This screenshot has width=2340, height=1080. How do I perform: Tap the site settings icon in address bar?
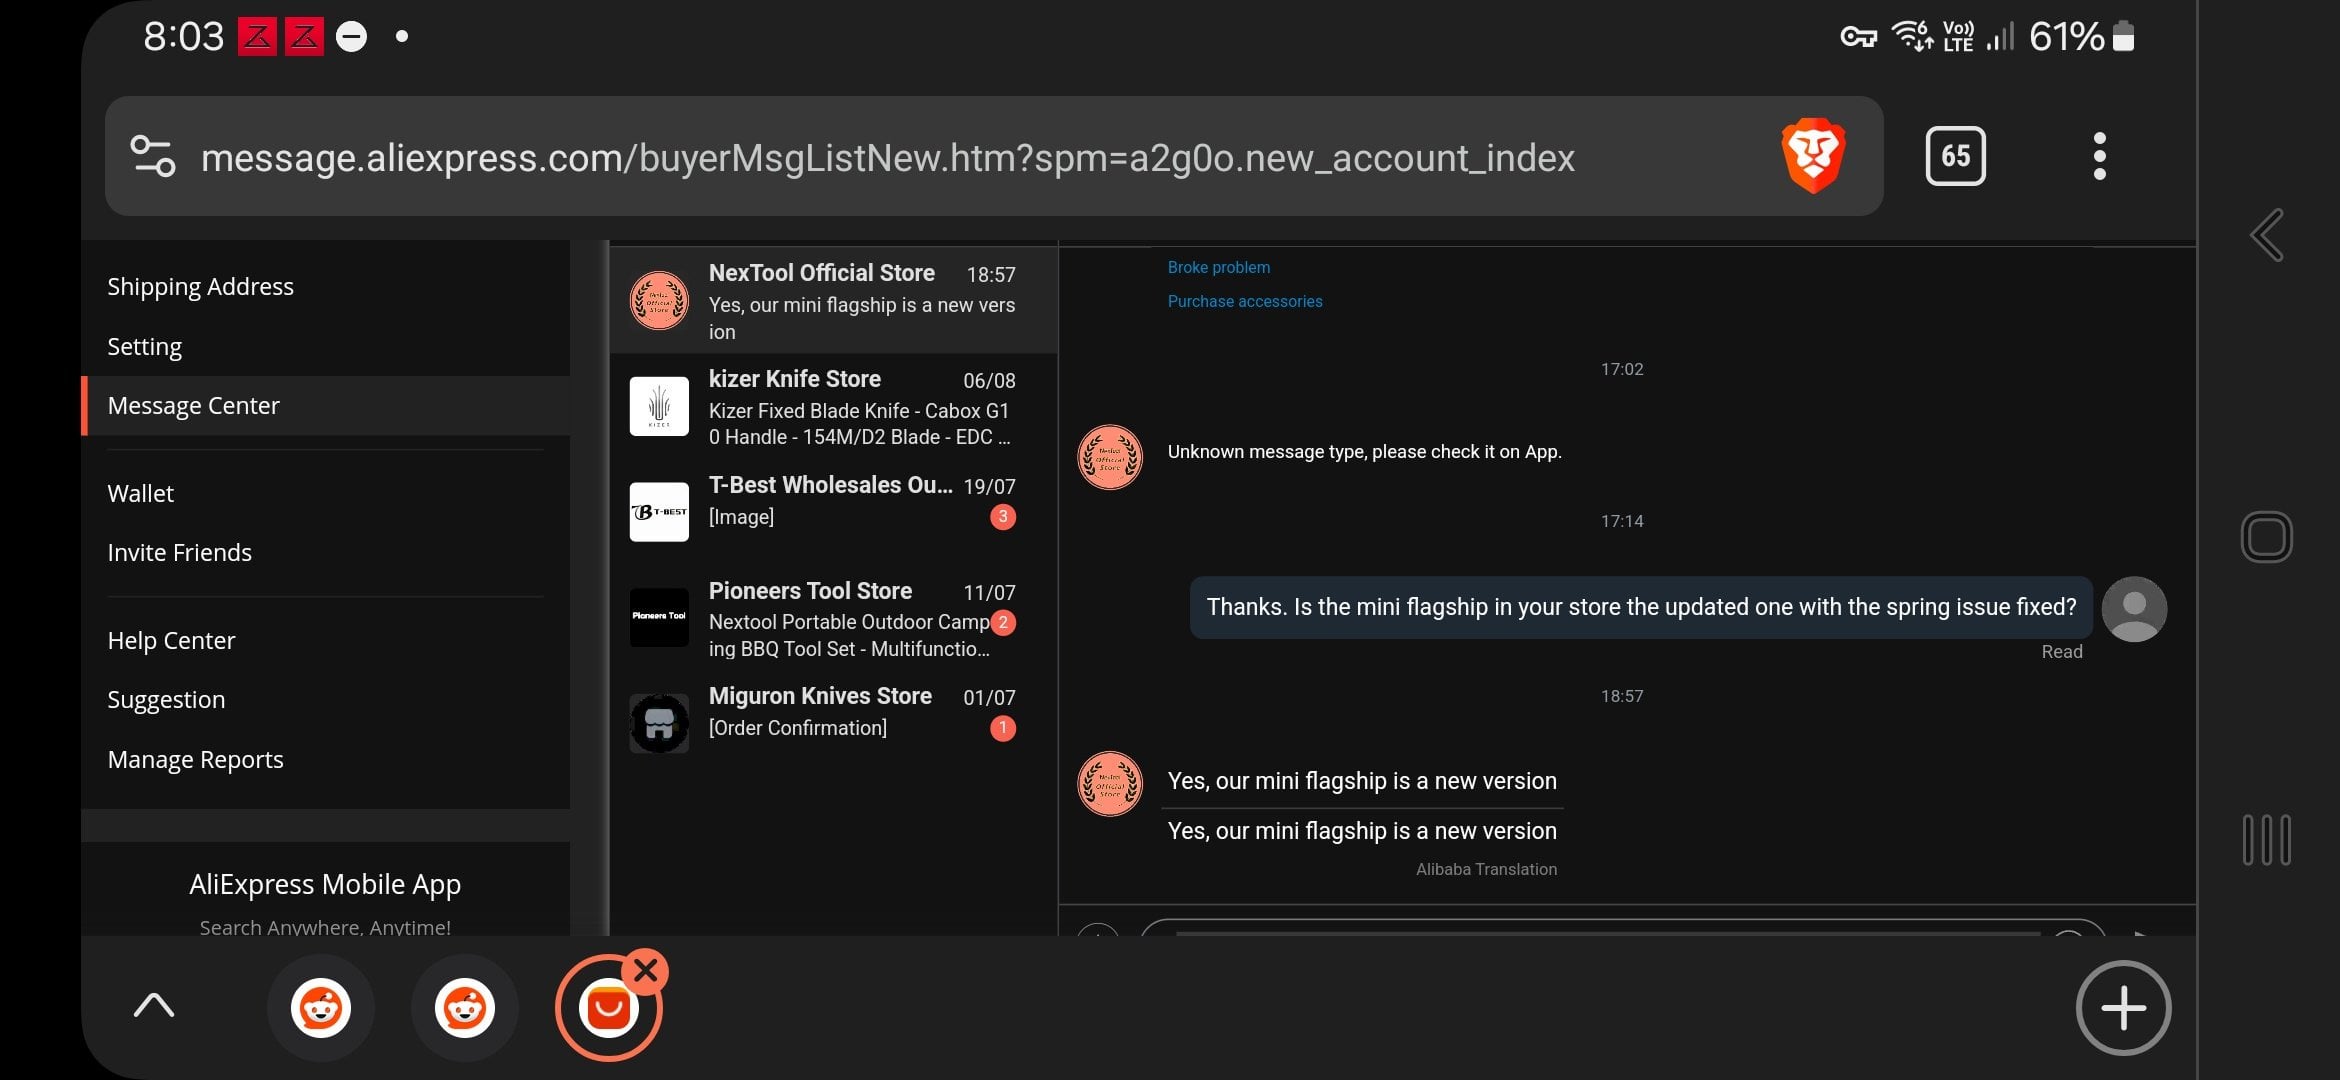click(x=153, y=156)
